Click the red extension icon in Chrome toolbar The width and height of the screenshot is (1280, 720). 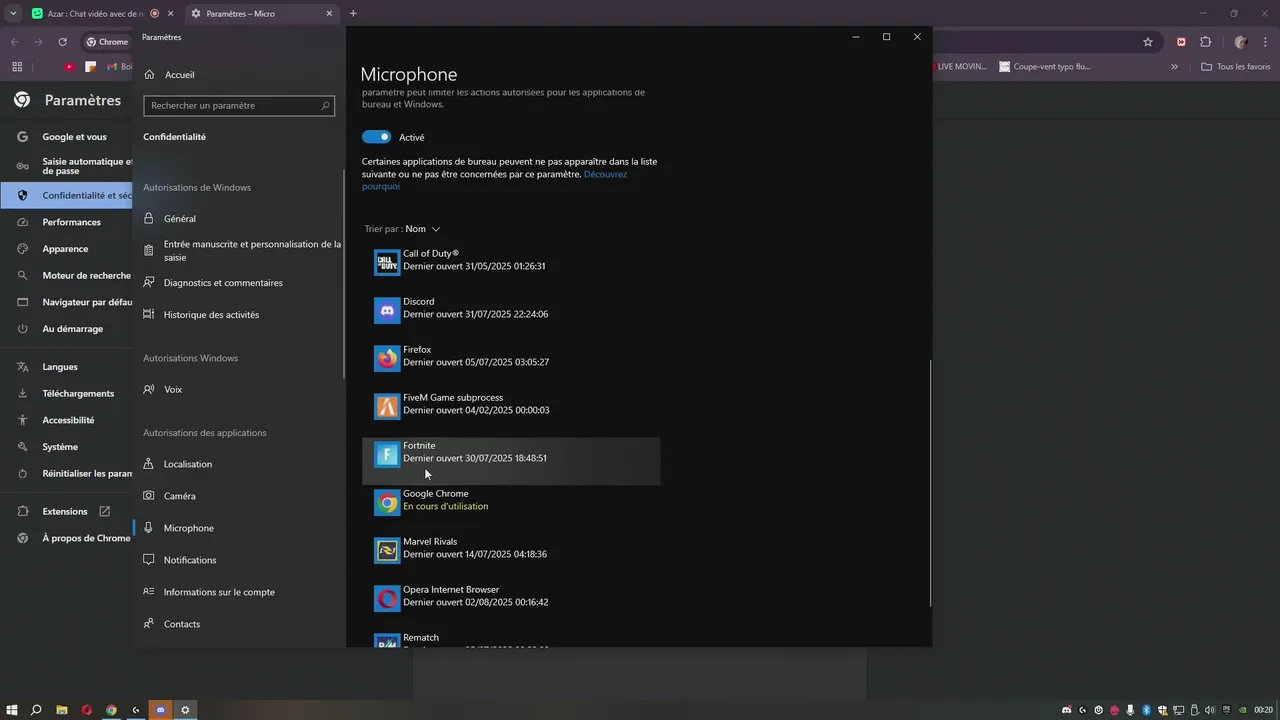click(1181, 42)
